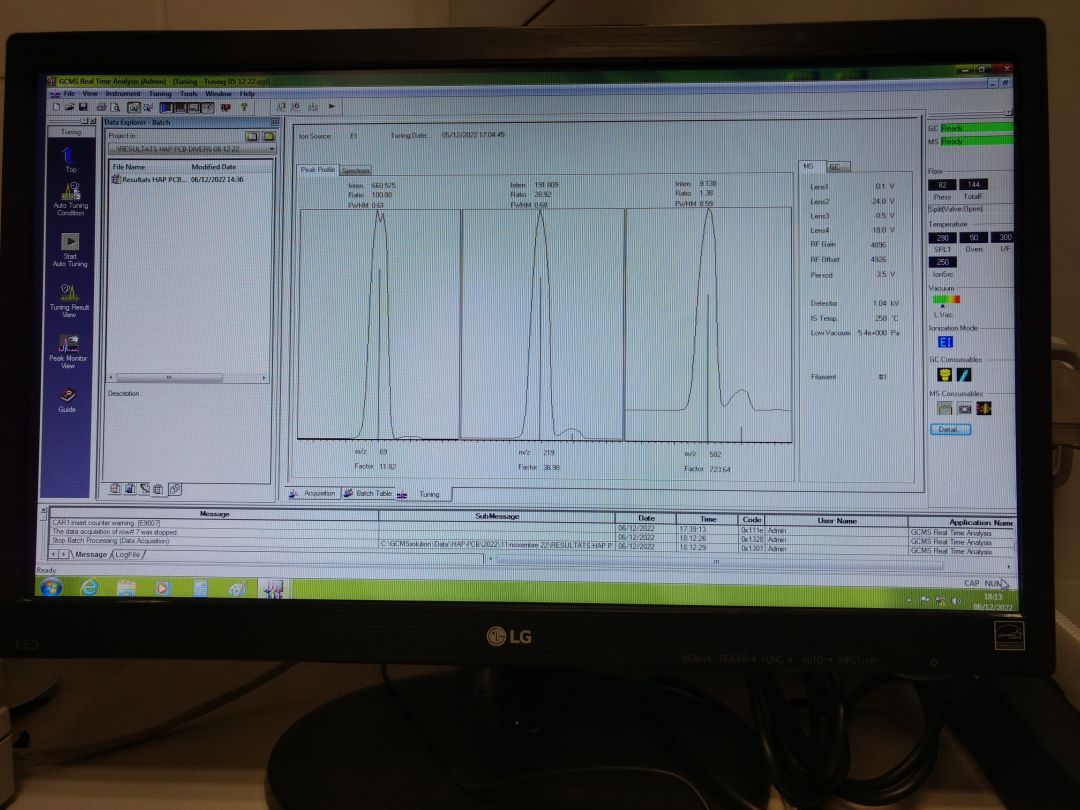The image size is (1080, 810).
Task: Switch to the Spectrum tab
Action: [x=356, y=170]
